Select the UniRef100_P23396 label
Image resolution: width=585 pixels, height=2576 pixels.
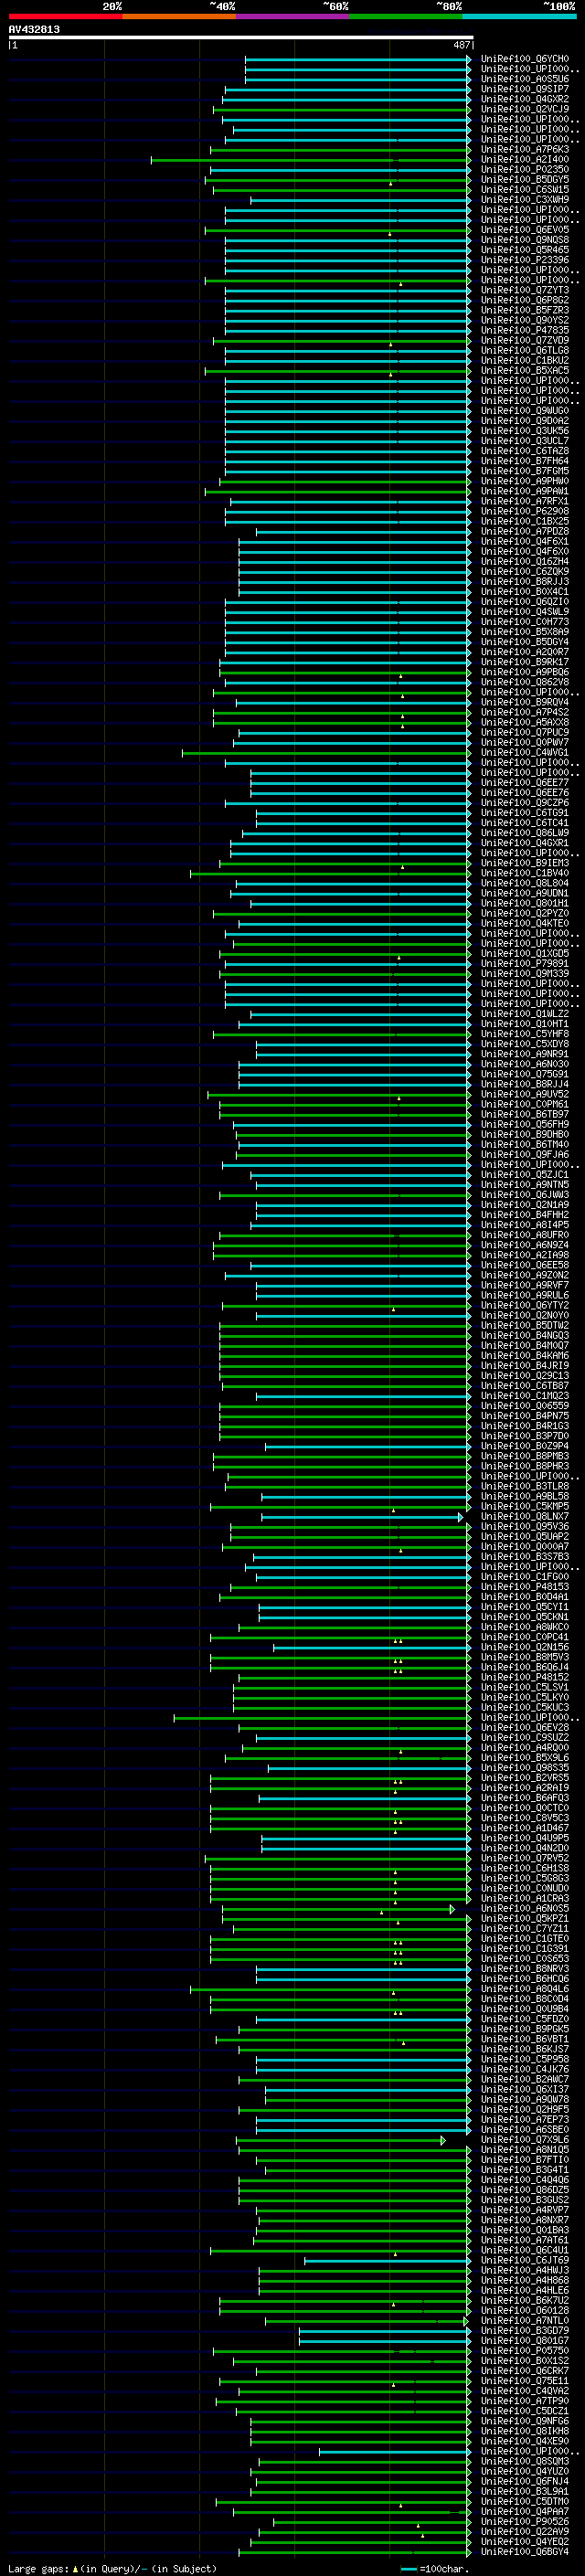524,260
